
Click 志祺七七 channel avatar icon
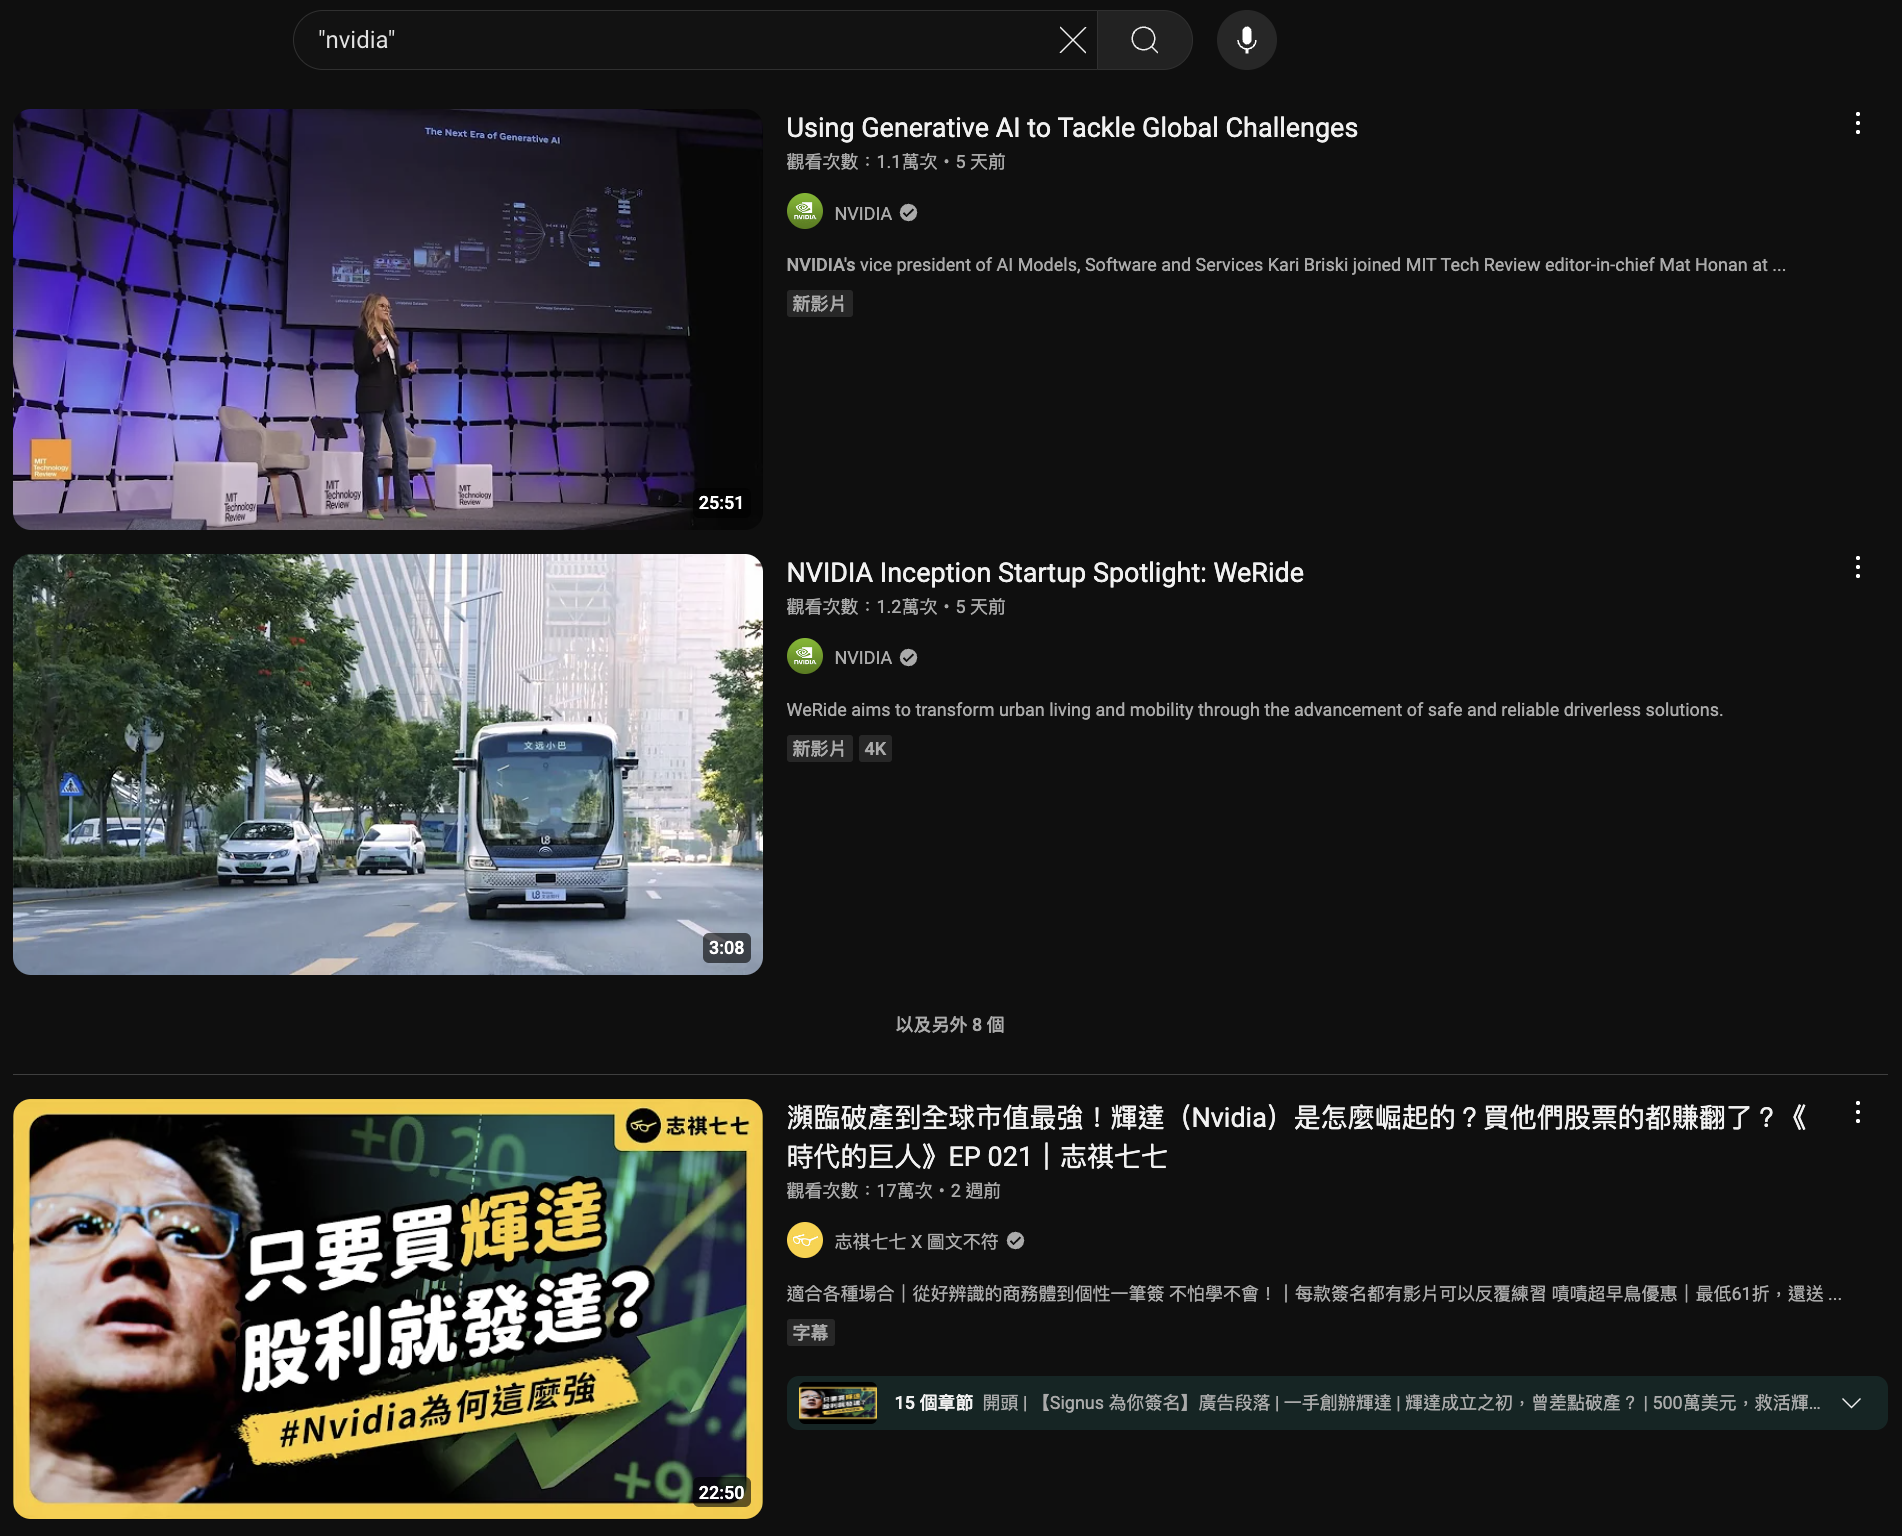tap(805, 1241)
